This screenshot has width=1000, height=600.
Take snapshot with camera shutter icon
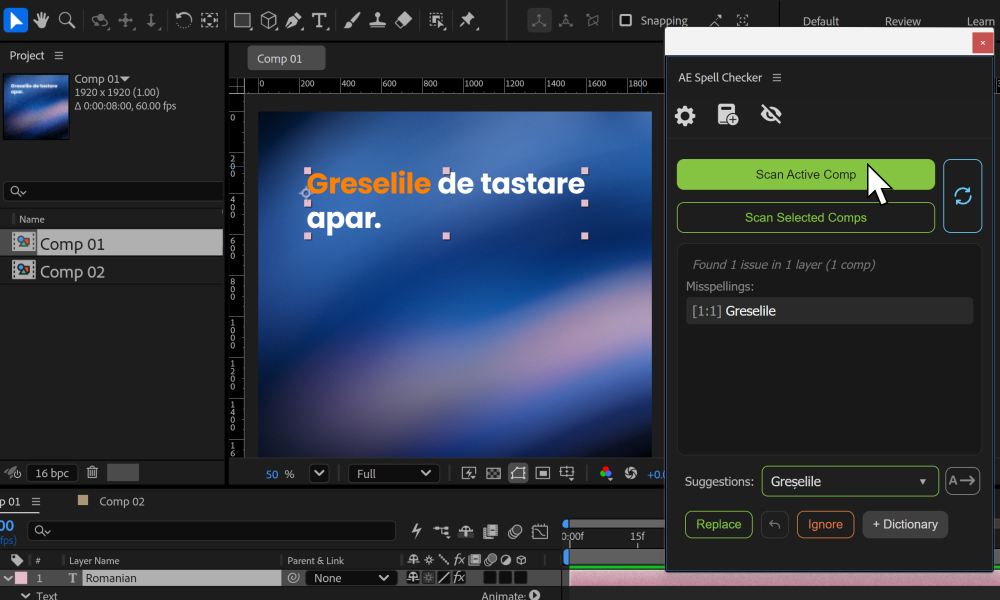631,473
